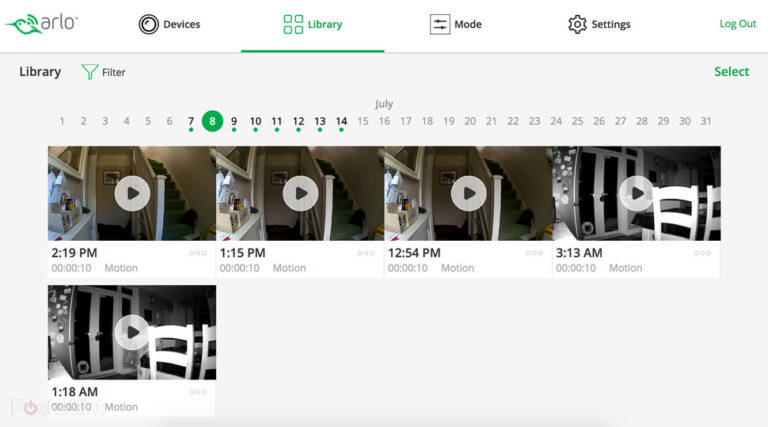Open the 2:19 PM hallway thumbnail
Screen dimensions: 768x427
click(x=132, y=193)
